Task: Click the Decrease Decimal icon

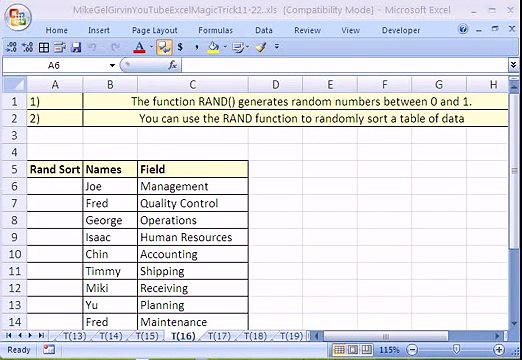Action: pos(12,47)
